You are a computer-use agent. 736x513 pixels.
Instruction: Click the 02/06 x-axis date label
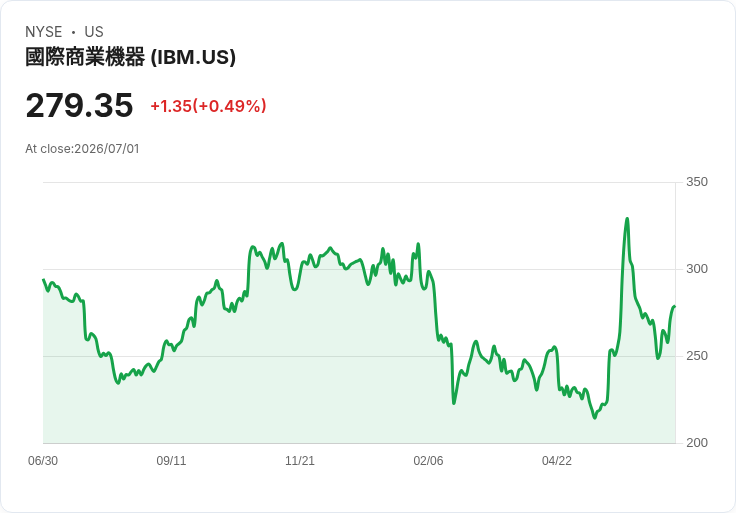point(428,461)
